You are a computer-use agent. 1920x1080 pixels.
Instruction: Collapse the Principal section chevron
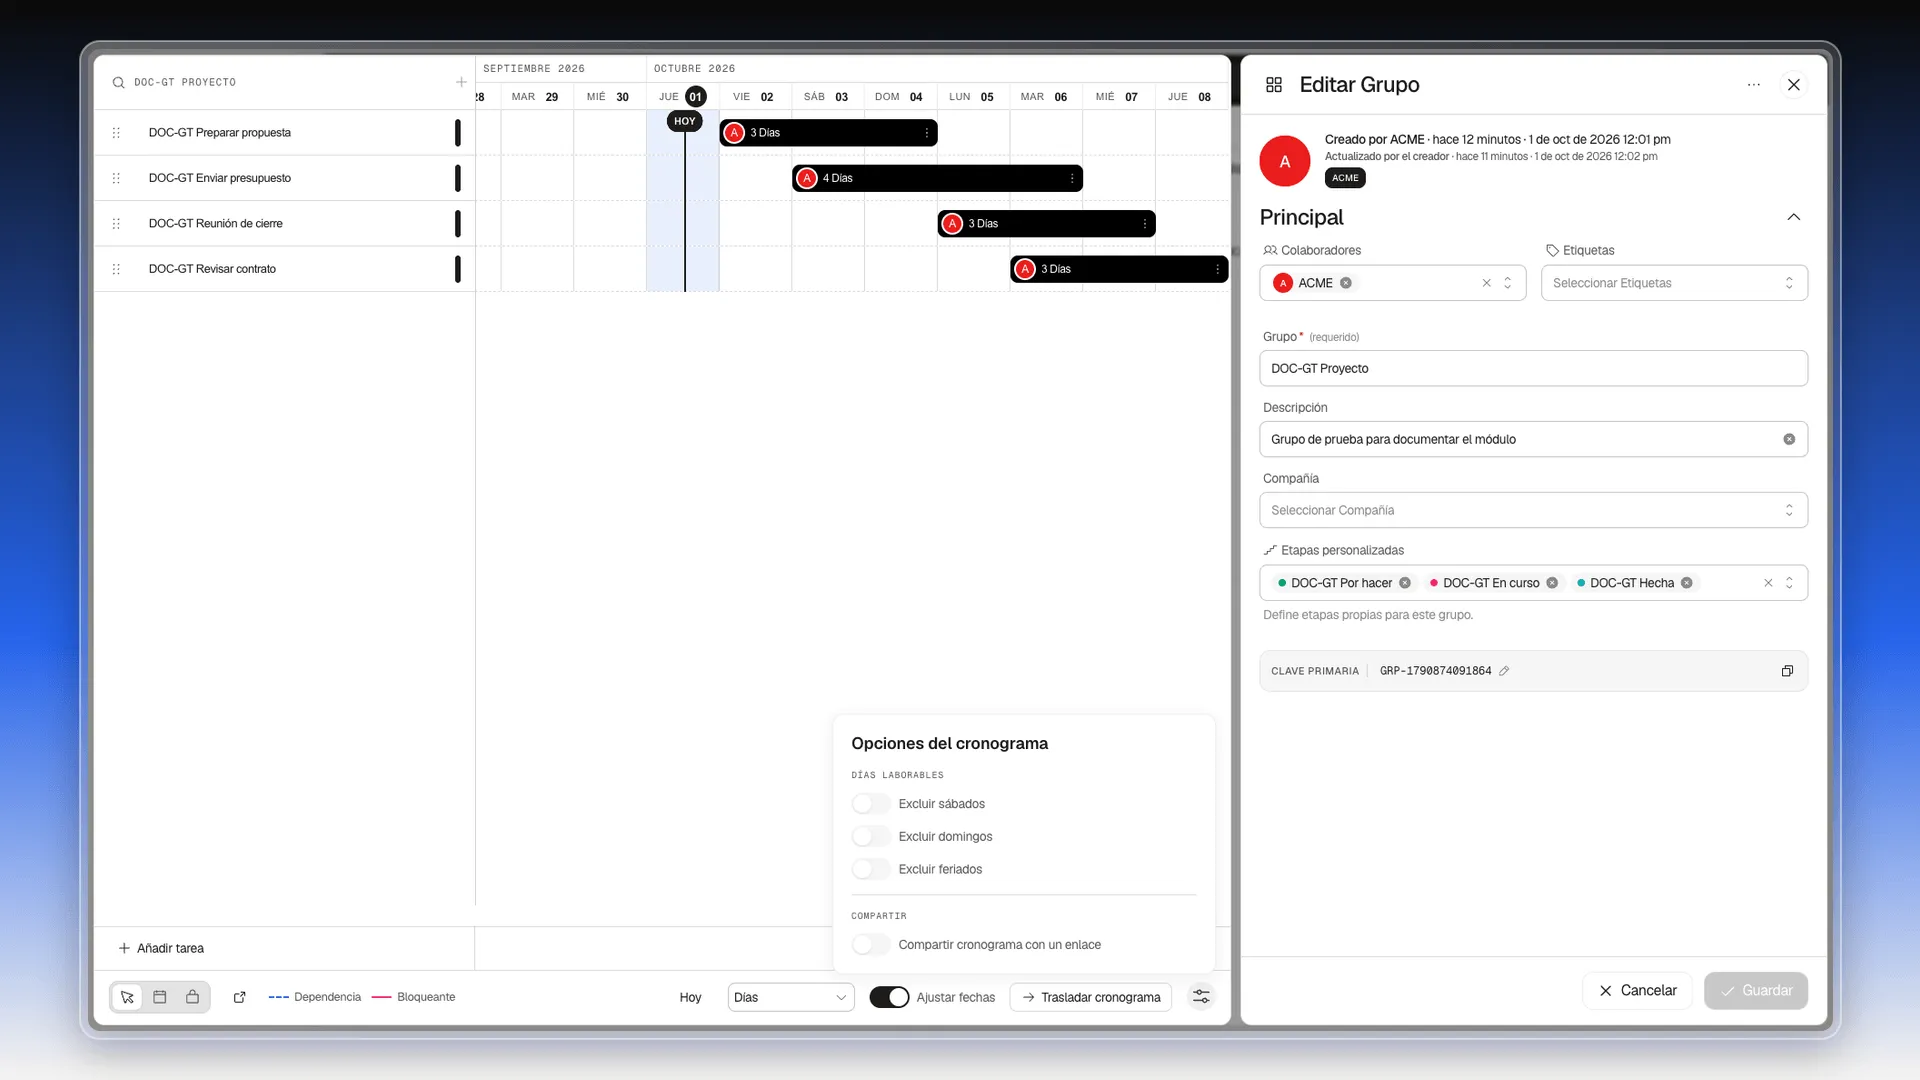(x=1794, y=217)
